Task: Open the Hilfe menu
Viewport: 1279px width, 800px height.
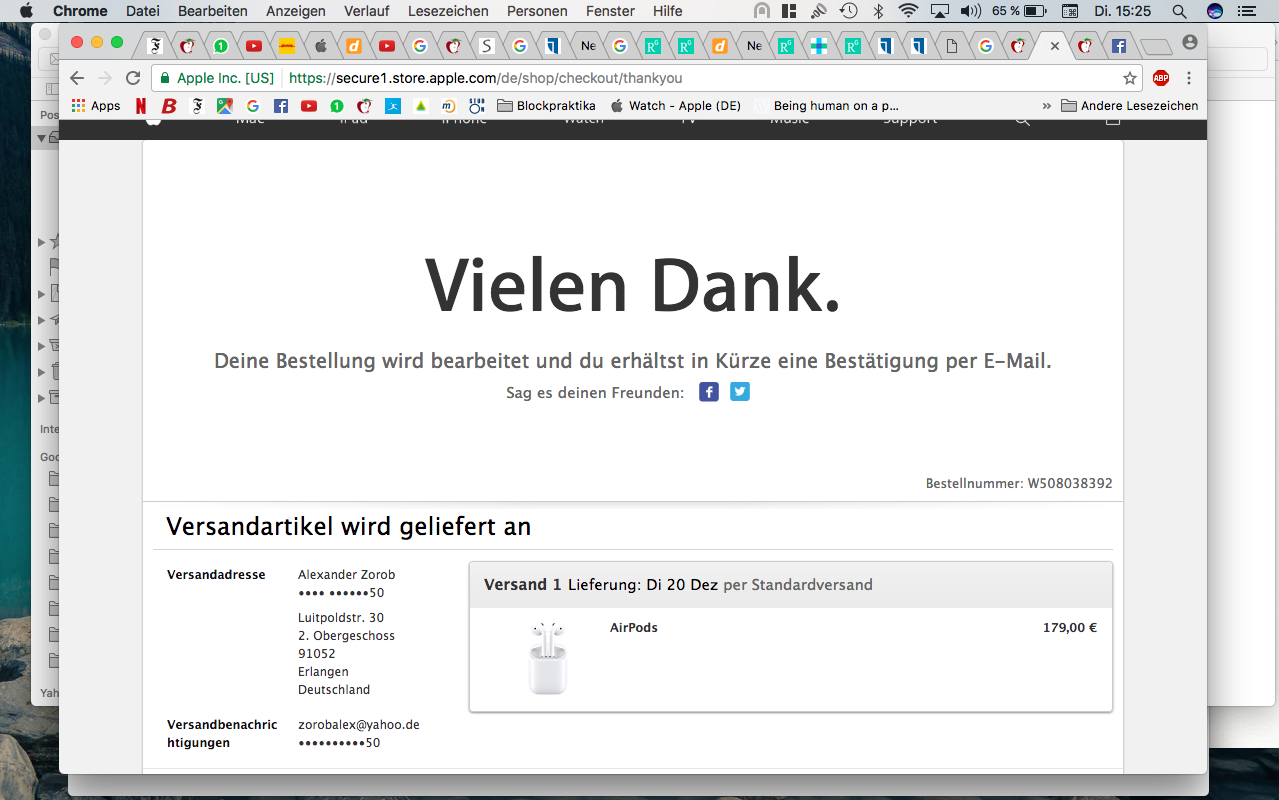Action: click(668, 11)
